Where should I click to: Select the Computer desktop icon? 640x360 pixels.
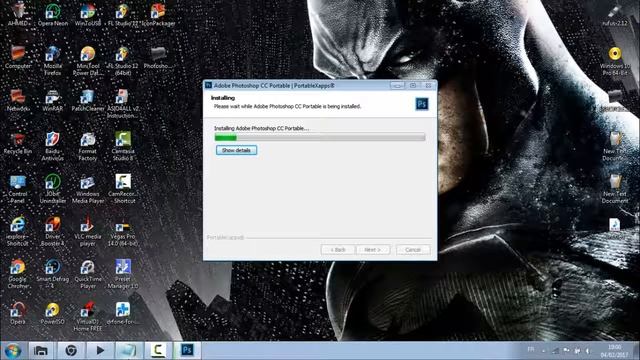[18, 58]
